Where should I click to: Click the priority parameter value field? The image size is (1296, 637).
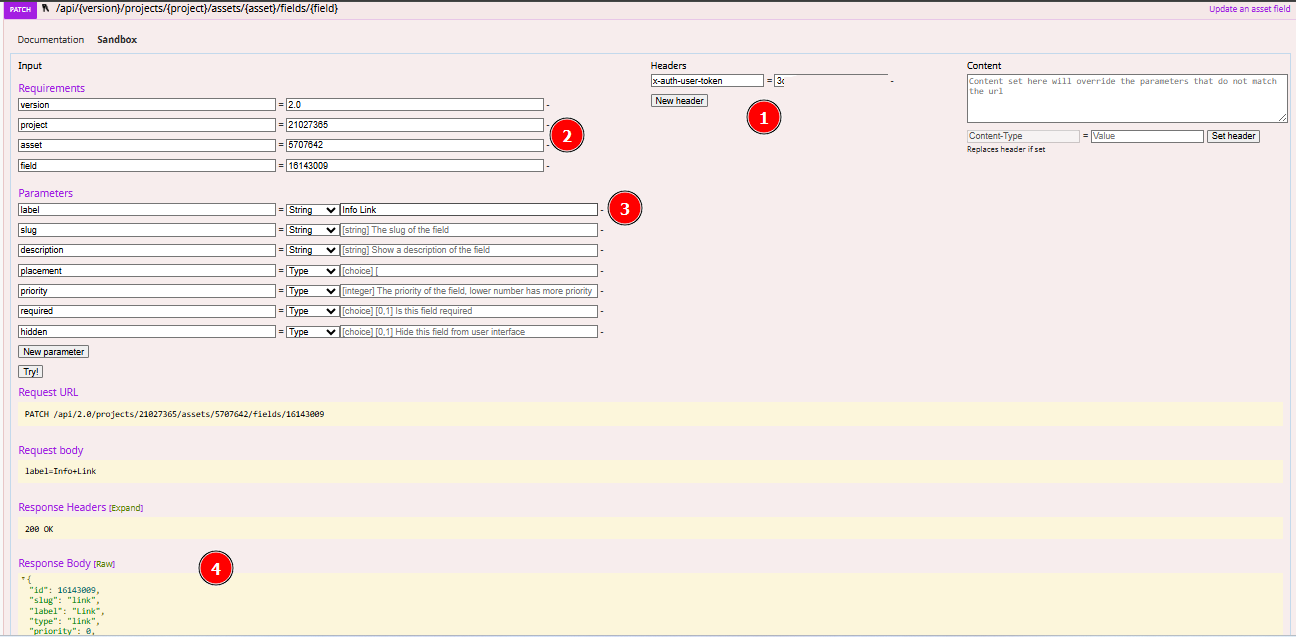pyautogui.click(x=469, y=291)
